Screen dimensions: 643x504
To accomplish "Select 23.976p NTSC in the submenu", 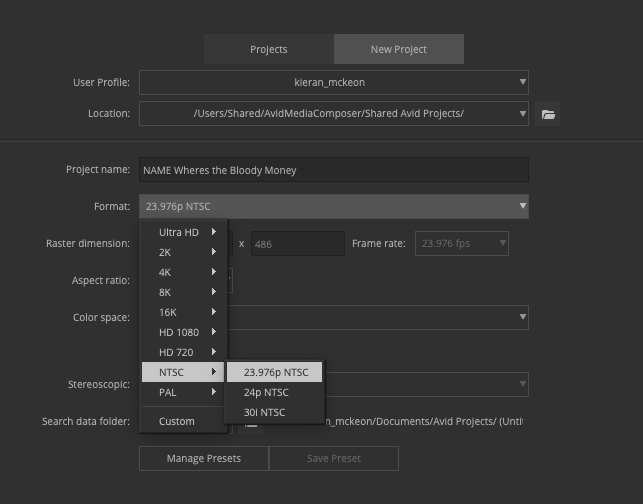I will [x=274, y=372].
